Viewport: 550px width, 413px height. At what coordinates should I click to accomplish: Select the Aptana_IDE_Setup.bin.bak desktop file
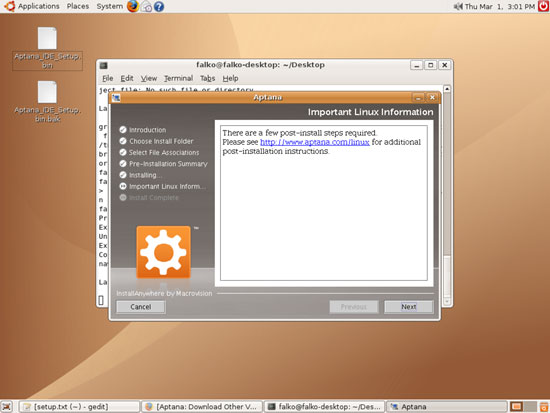(x=47, y=102)
